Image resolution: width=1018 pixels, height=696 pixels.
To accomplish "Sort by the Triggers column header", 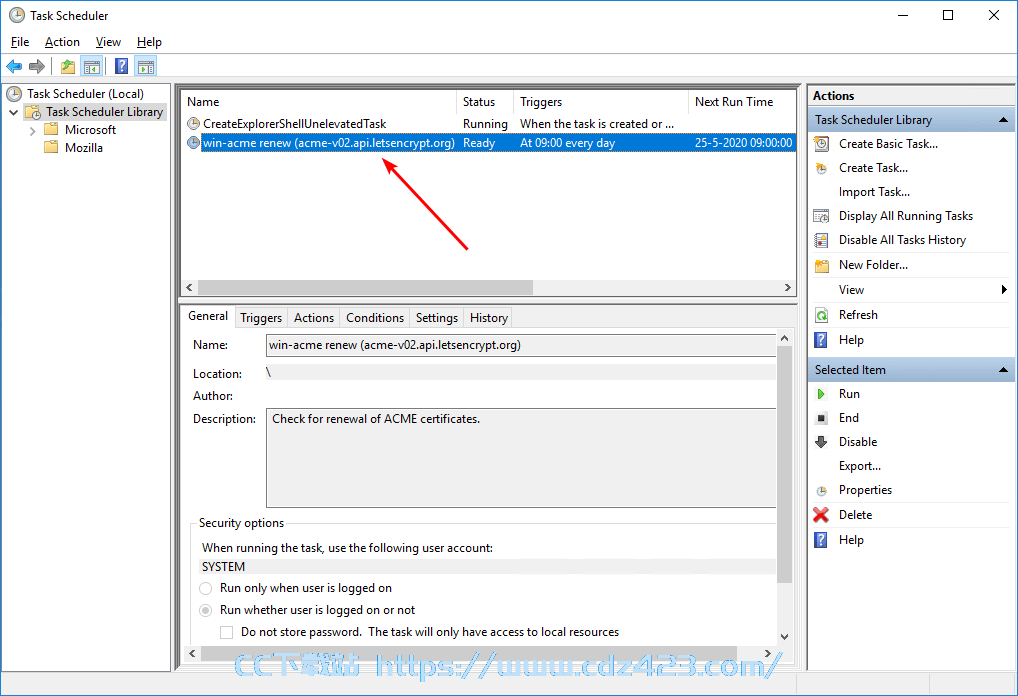I will point(601,102).
